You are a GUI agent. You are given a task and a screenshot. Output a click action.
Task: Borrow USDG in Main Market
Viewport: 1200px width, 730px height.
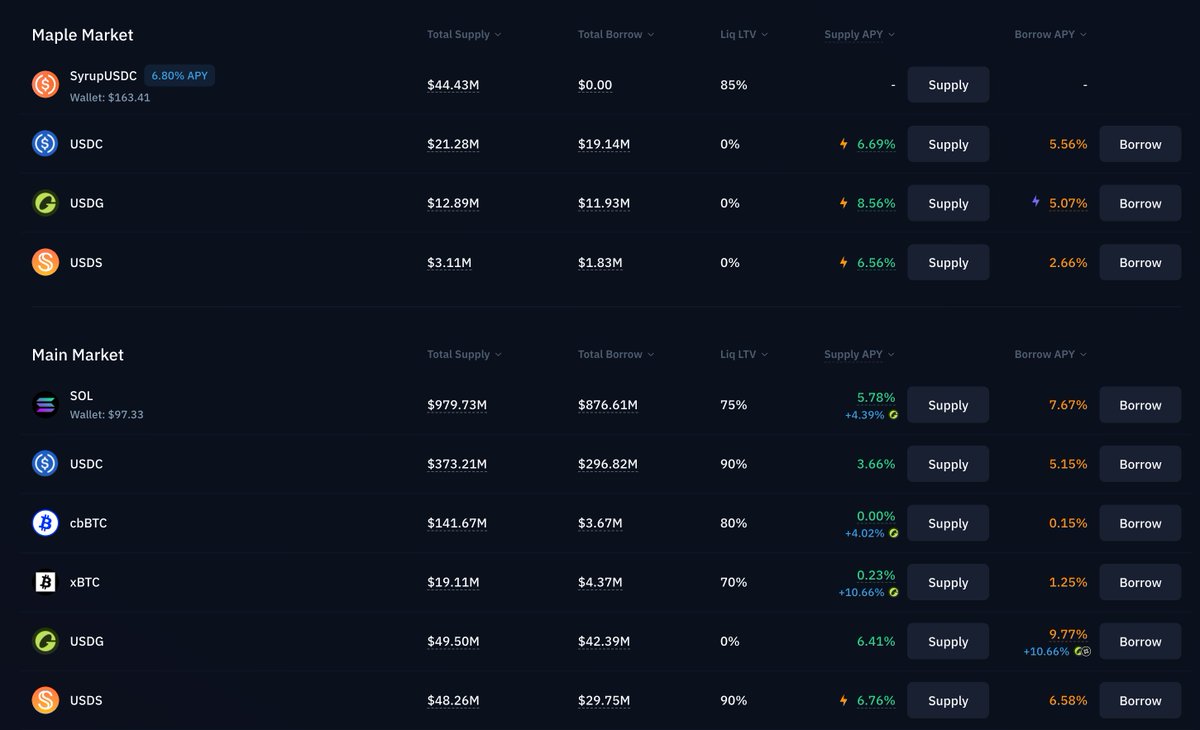pos(1140,641)
